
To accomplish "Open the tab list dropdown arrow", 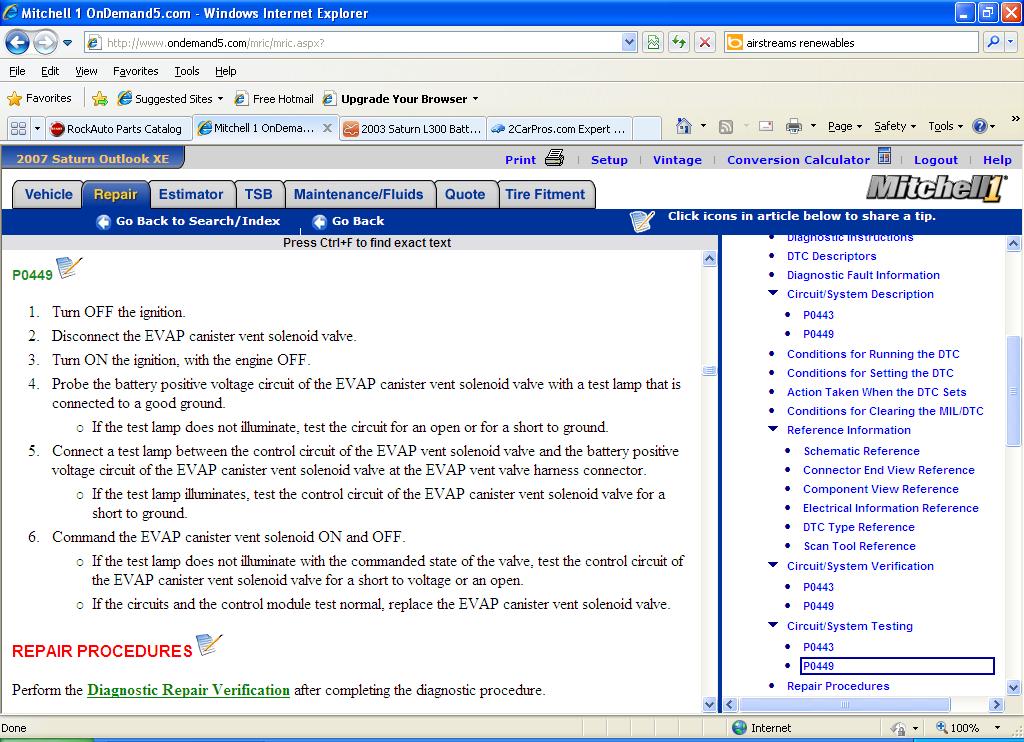I will pyautogui.click(x=37, y=129).
